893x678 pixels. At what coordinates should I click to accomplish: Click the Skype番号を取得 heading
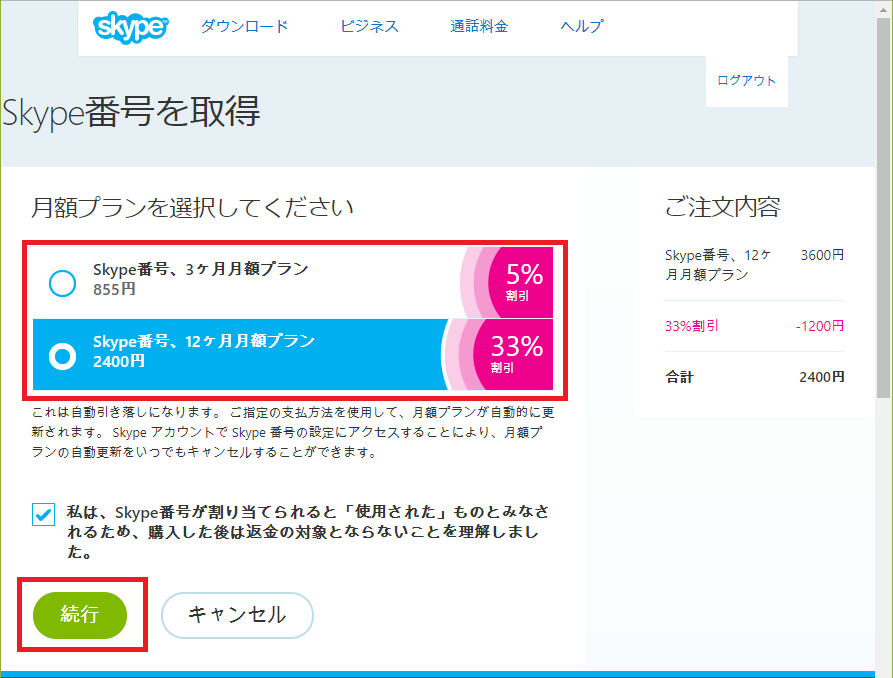(x=131, y=112)
